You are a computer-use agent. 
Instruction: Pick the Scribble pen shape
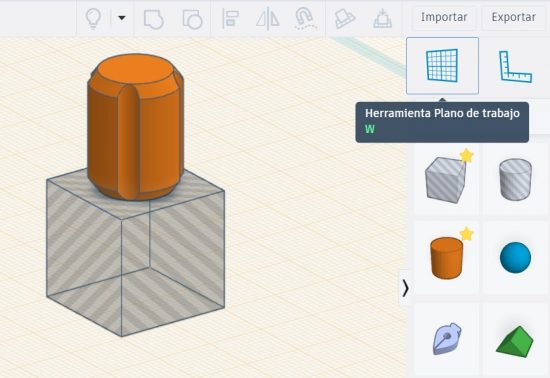click(x=446, y=339)
